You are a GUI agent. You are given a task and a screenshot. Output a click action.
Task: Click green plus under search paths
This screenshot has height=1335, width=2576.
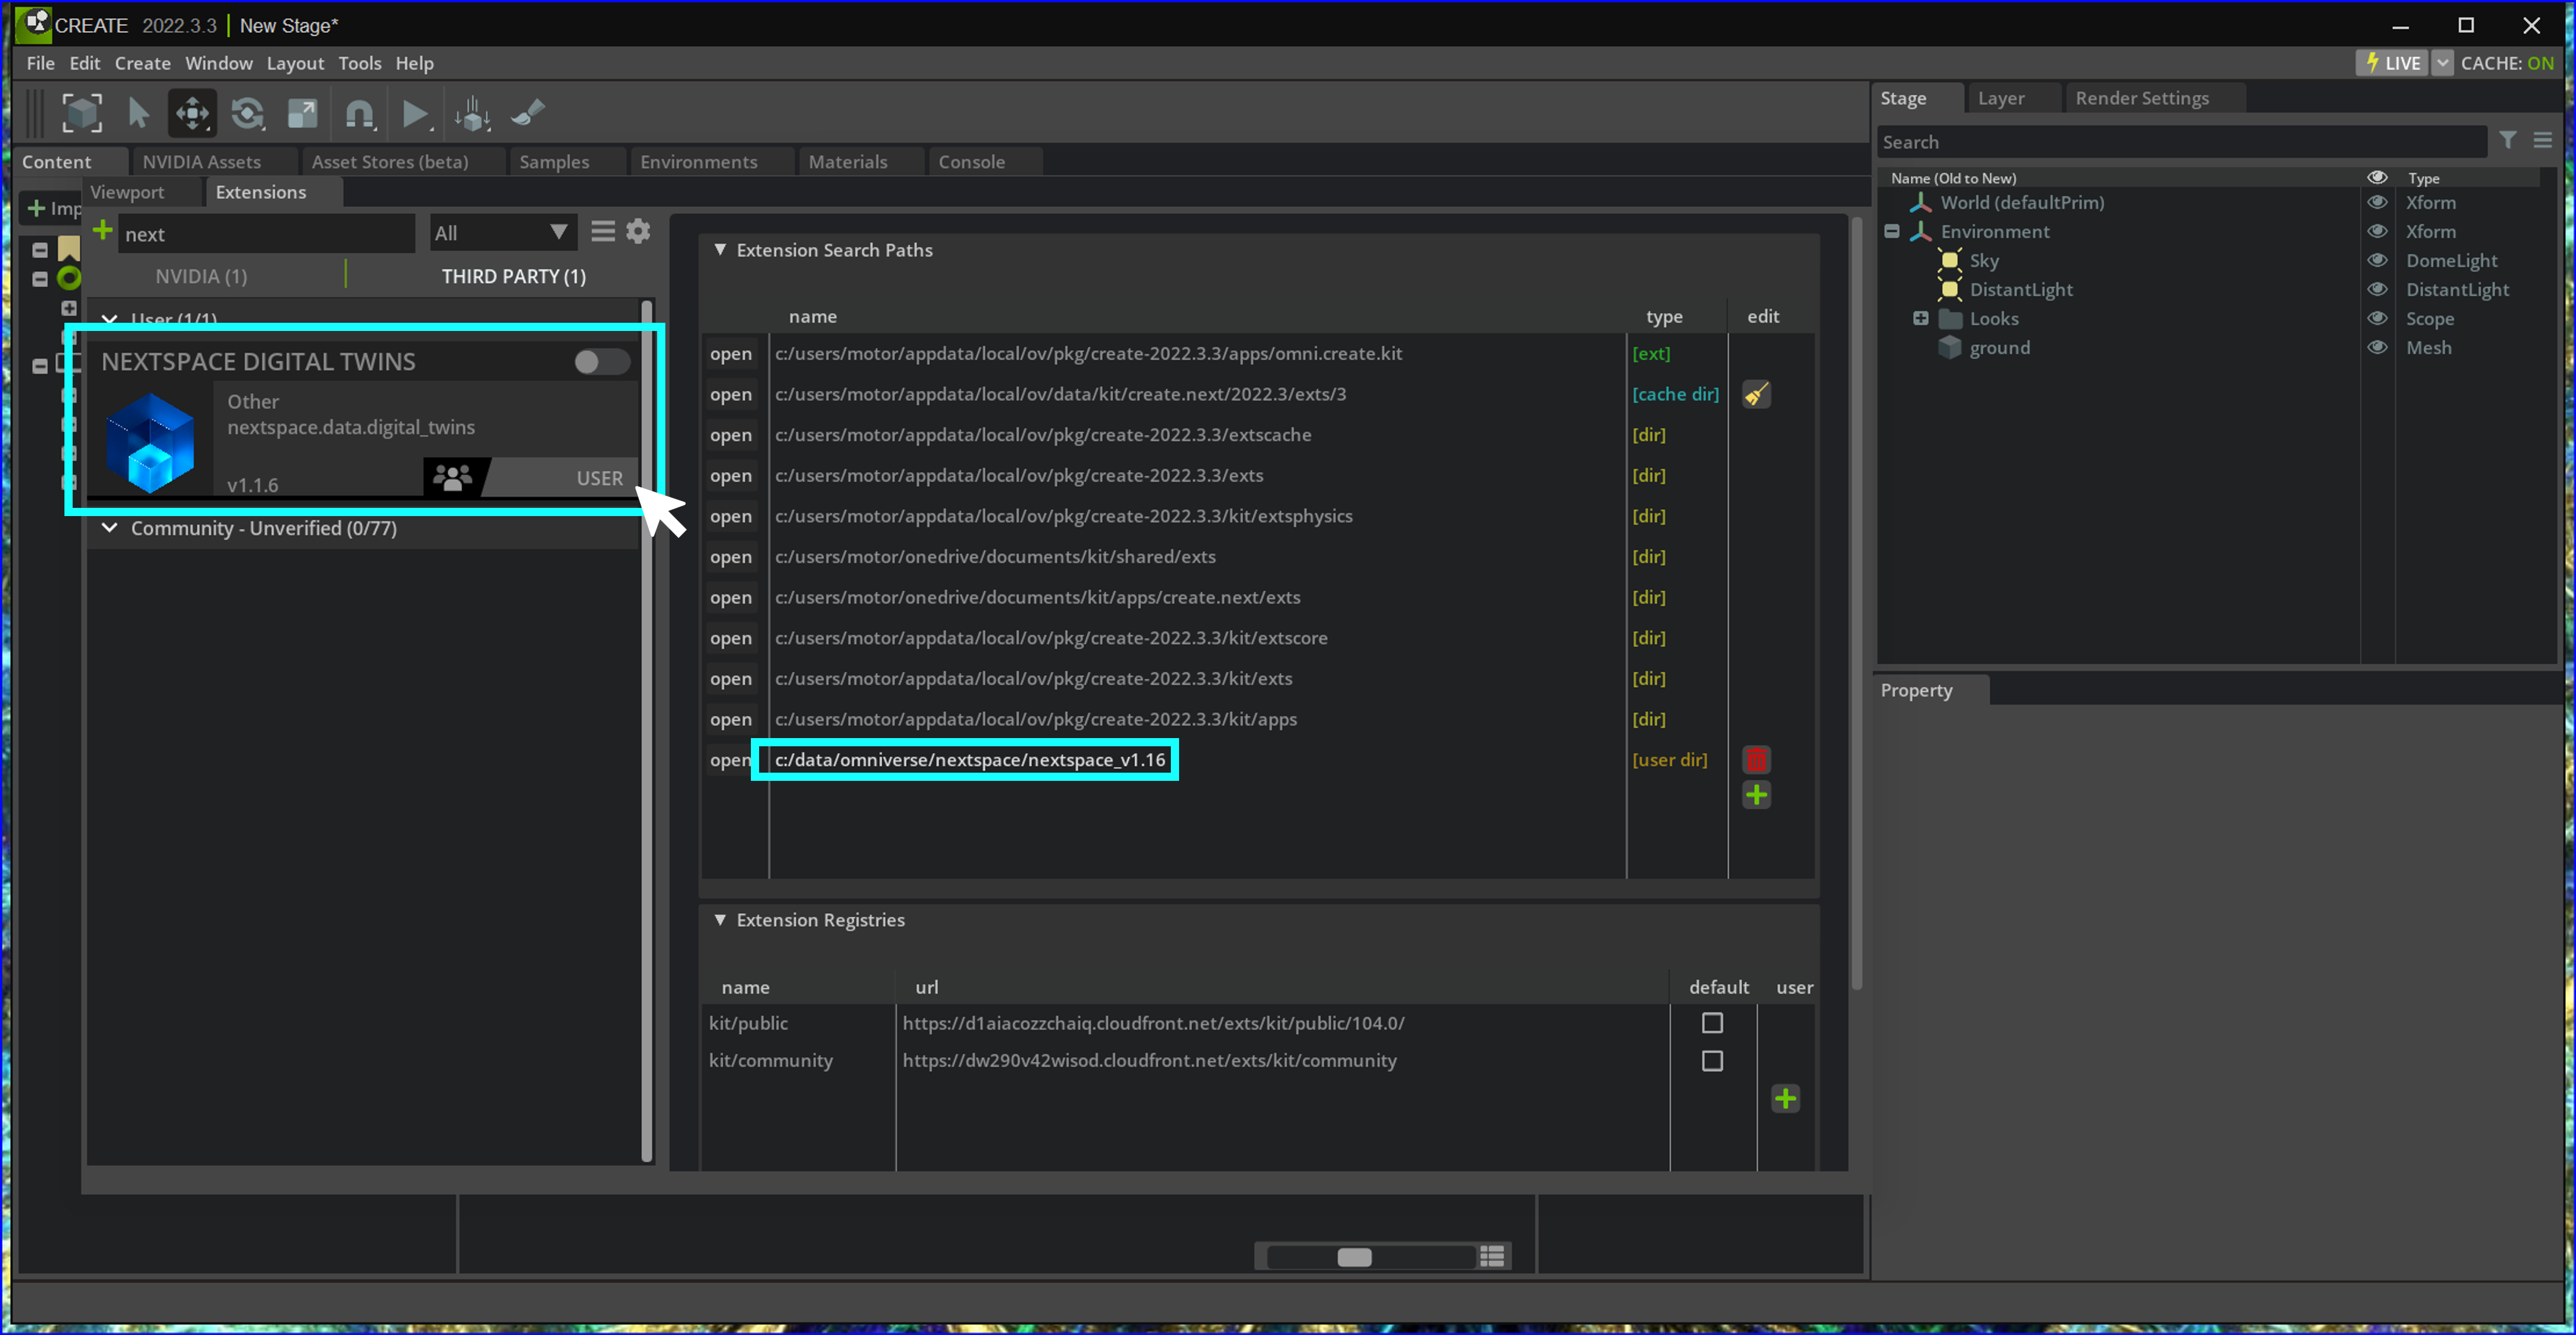pyautogui.click(x=1755, y=796)
